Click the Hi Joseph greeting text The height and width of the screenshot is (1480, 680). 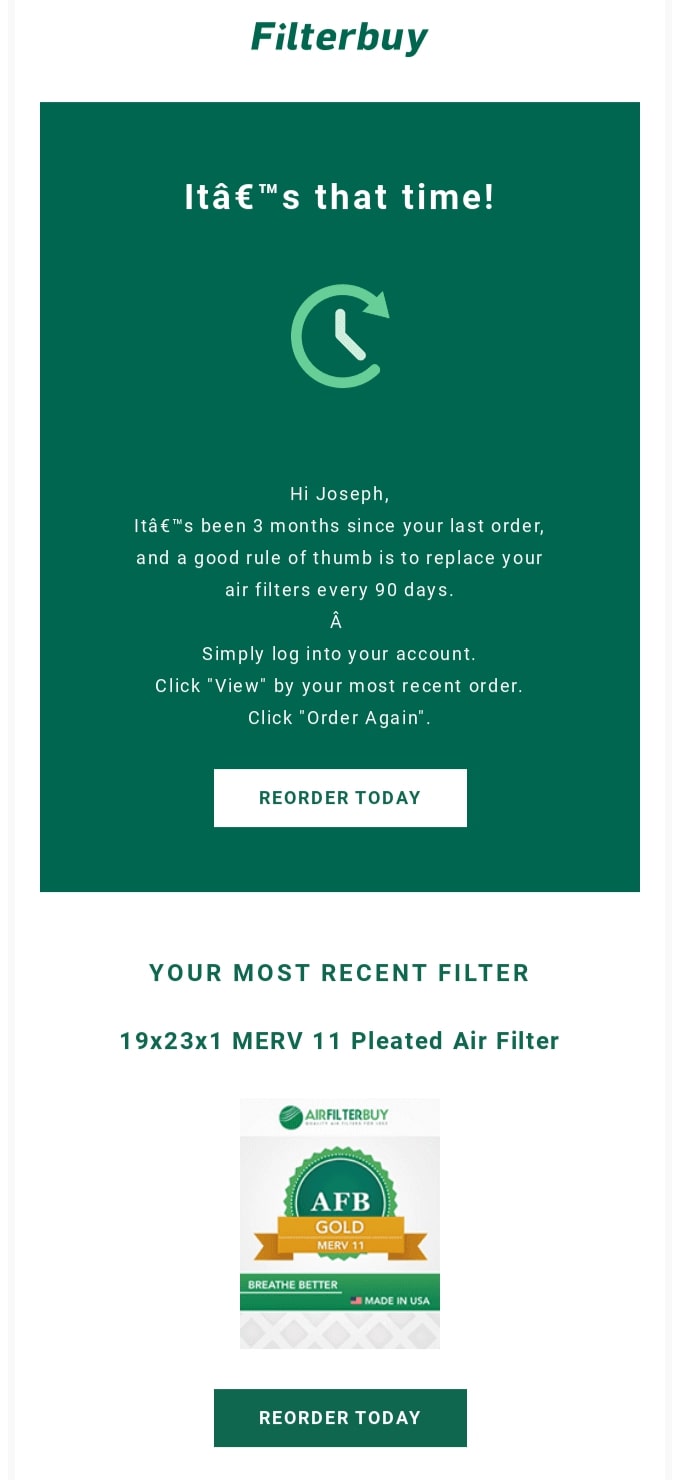pyautogui.click(x=340, y=493)
